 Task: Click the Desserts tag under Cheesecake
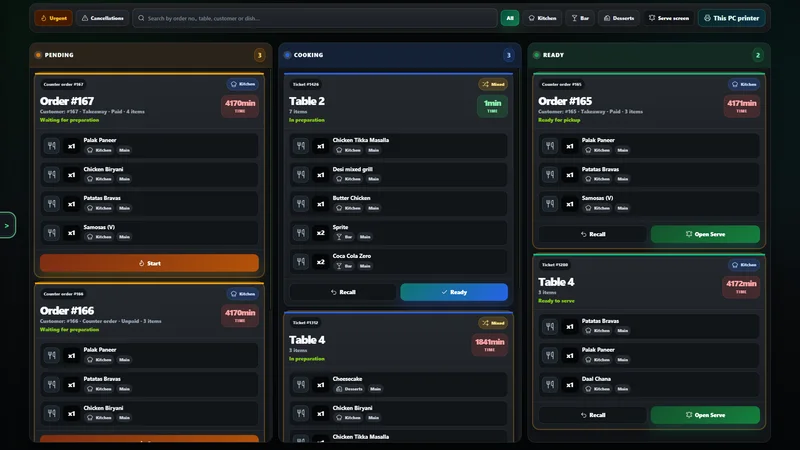[x=349, y=389]
